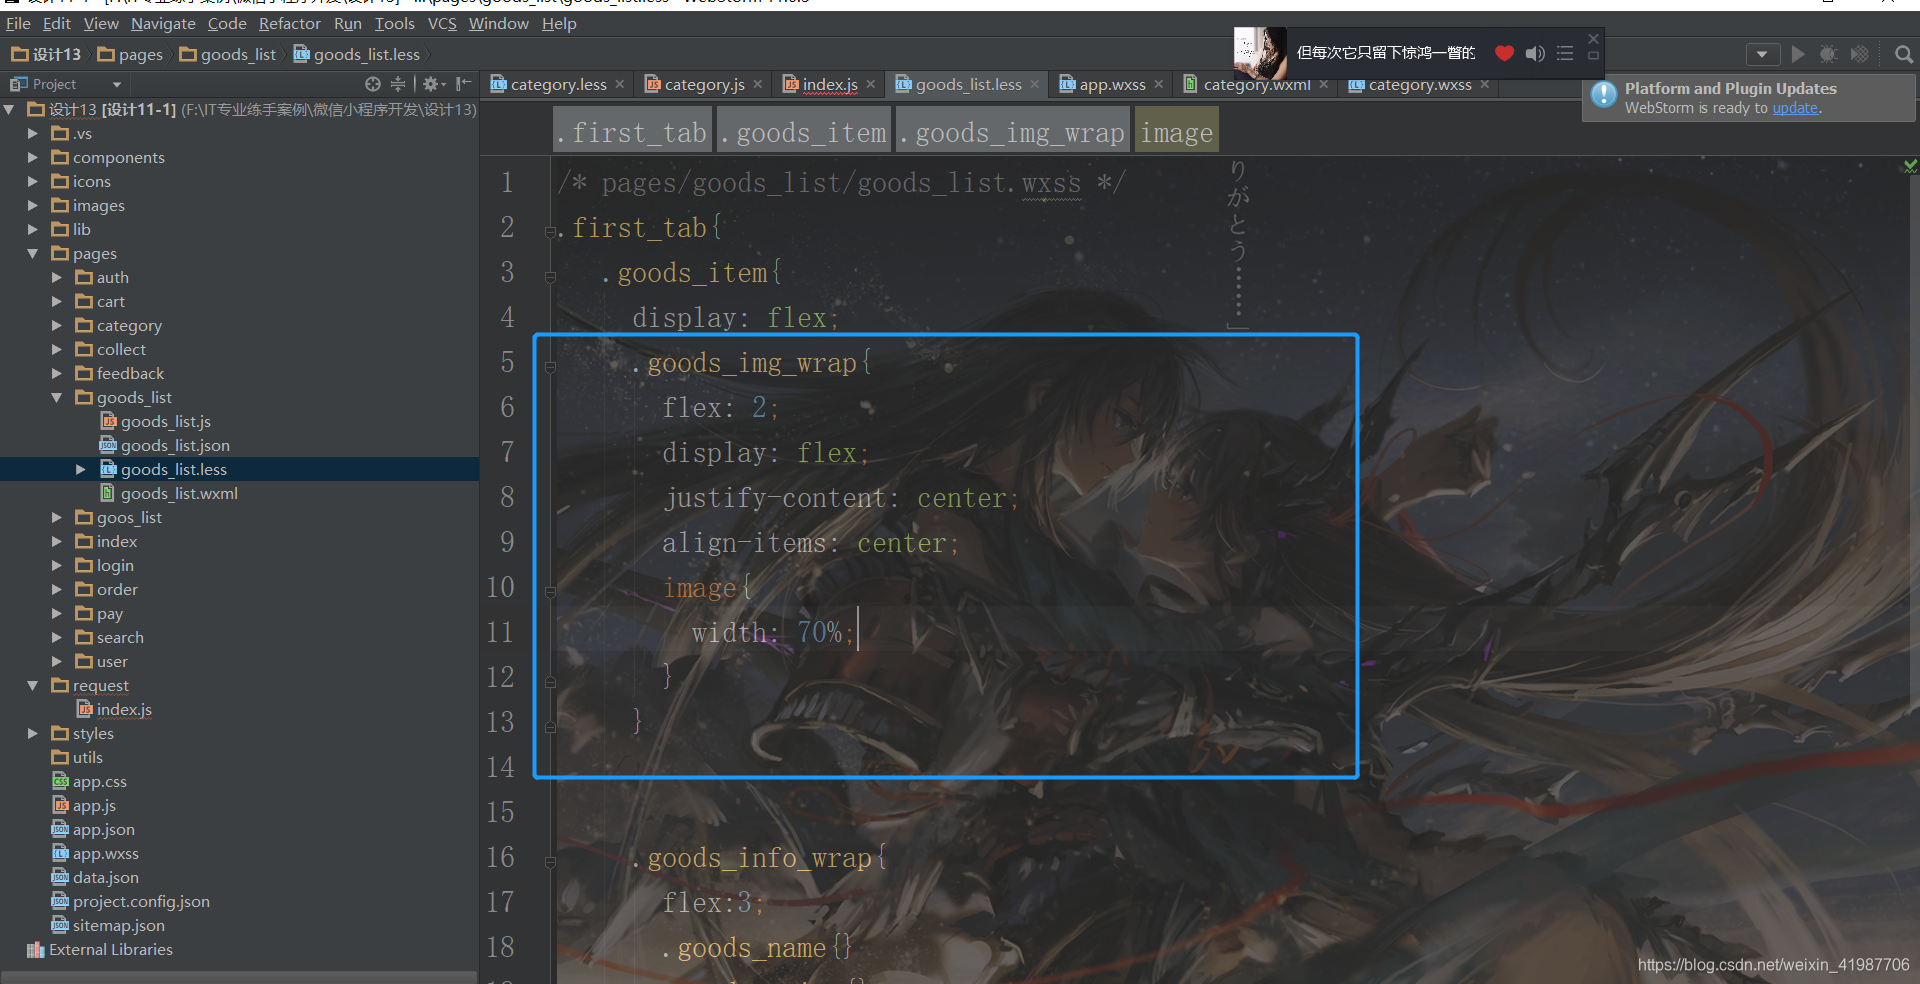Click the Collapse All icon in Project panel
Screen dimensions: 1920x984
pyautogui.click(x=398, y=84)
